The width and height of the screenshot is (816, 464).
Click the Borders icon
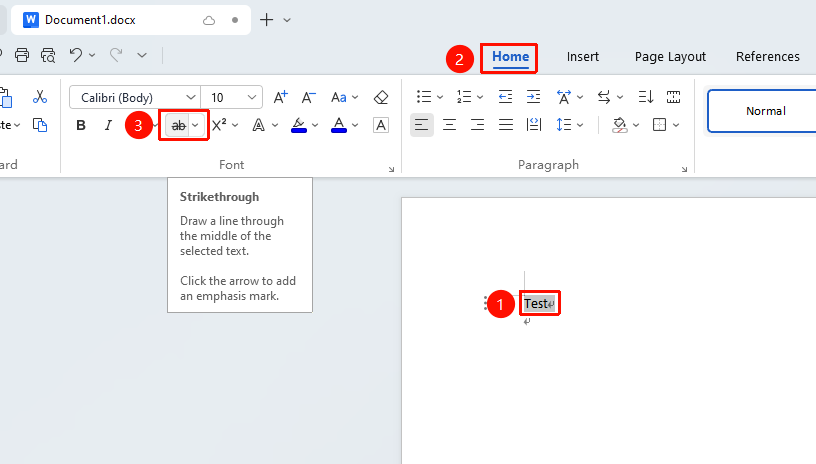(659, 125)
